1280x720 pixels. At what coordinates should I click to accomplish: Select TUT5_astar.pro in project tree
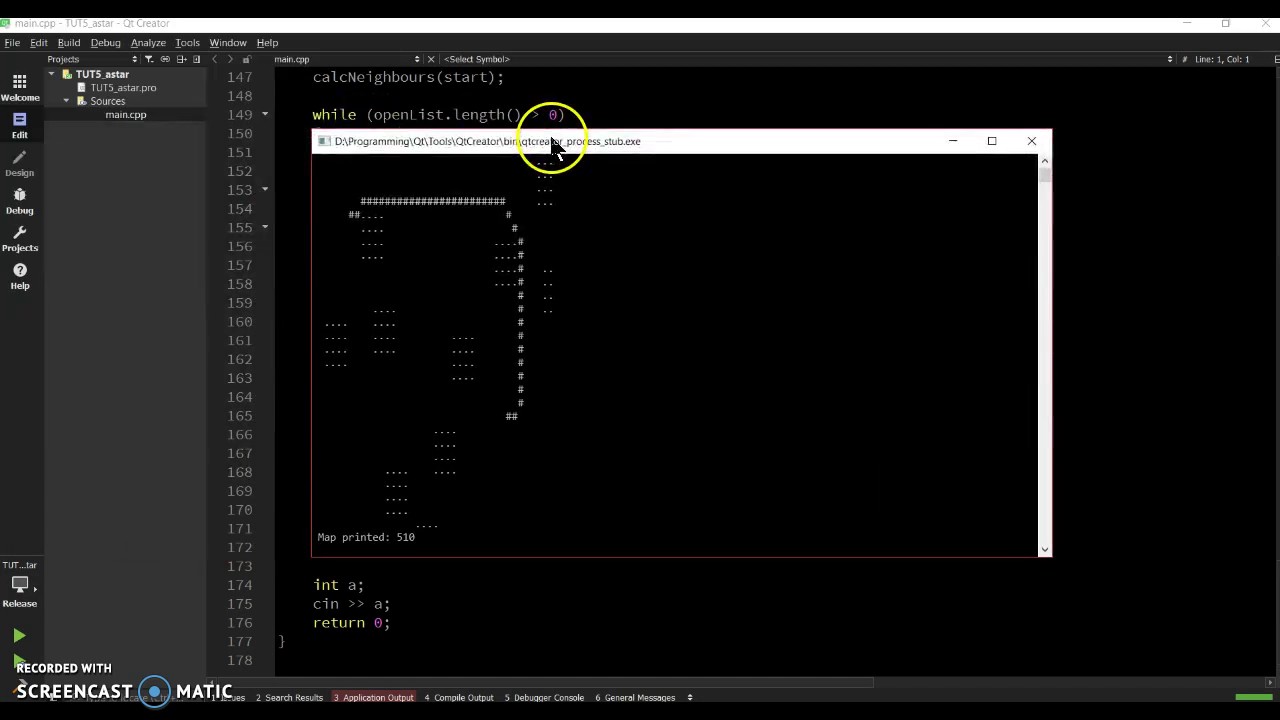click(123, 88)
